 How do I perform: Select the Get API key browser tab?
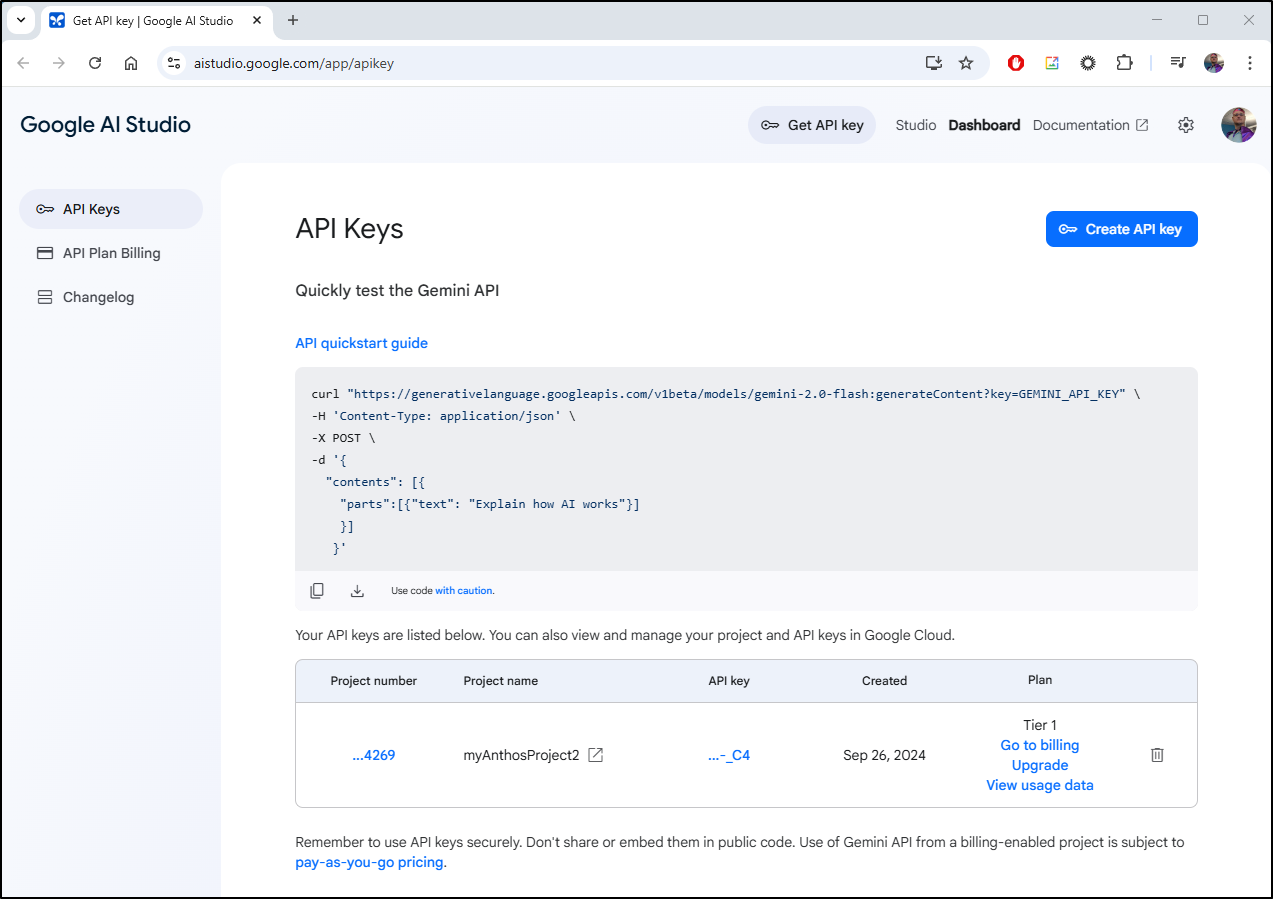point(156,21)
